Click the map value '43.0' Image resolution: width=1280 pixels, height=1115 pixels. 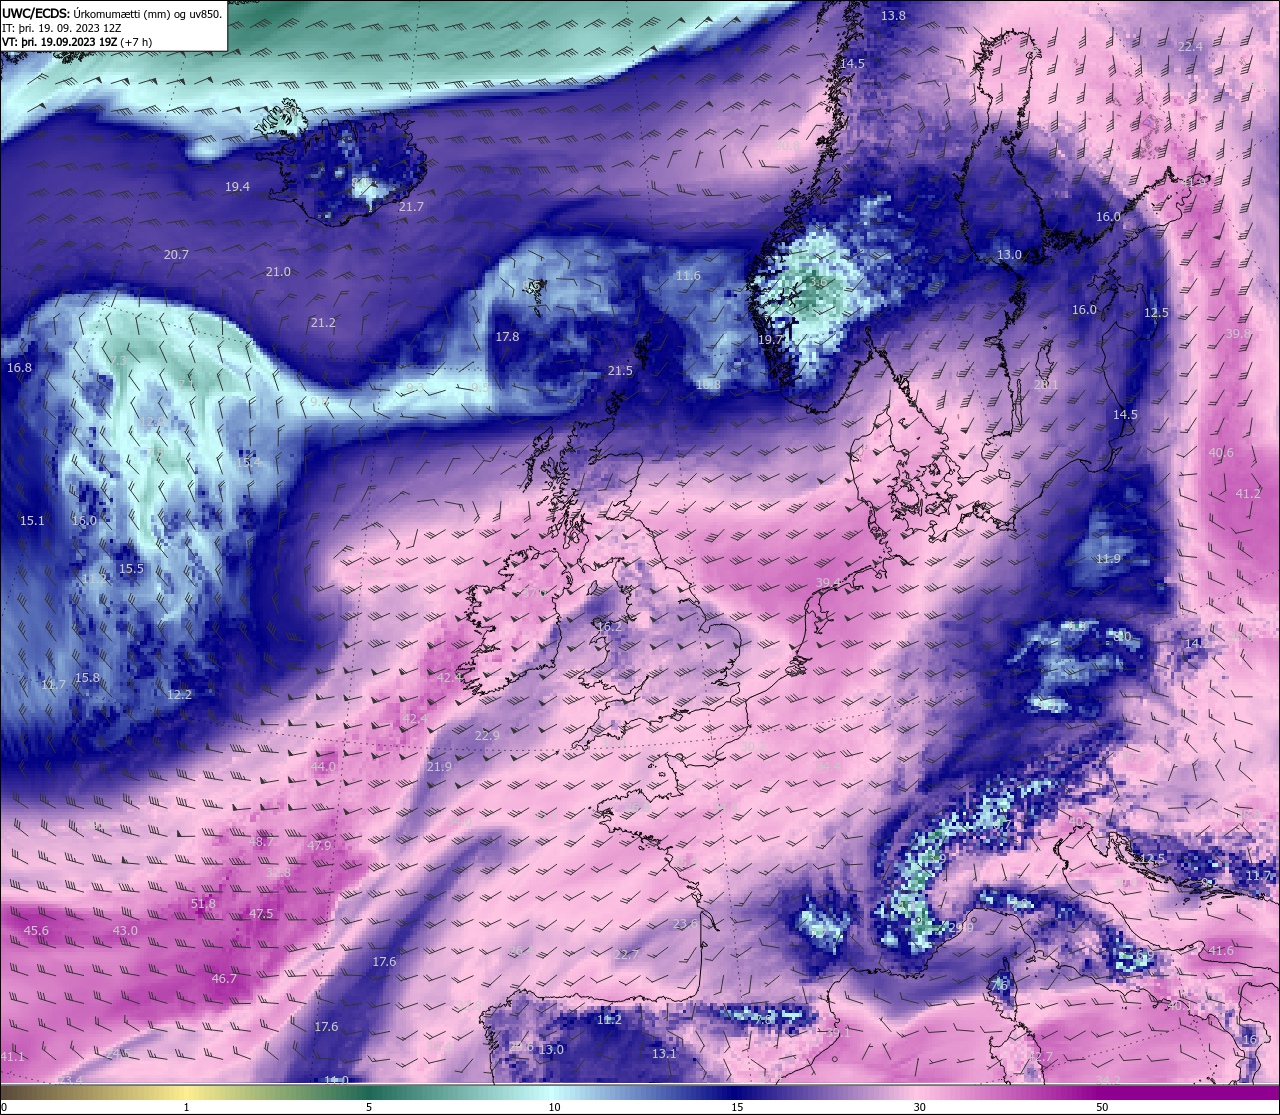(125, 931)
